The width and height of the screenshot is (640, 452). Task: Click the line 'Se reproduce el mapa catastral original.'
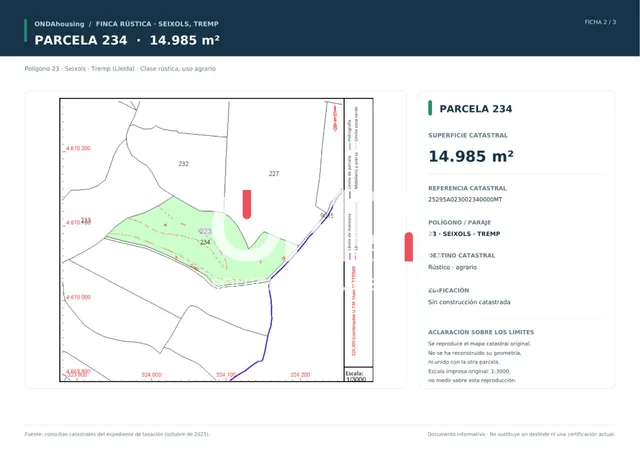pyautogui.click(x=479, y=344)
